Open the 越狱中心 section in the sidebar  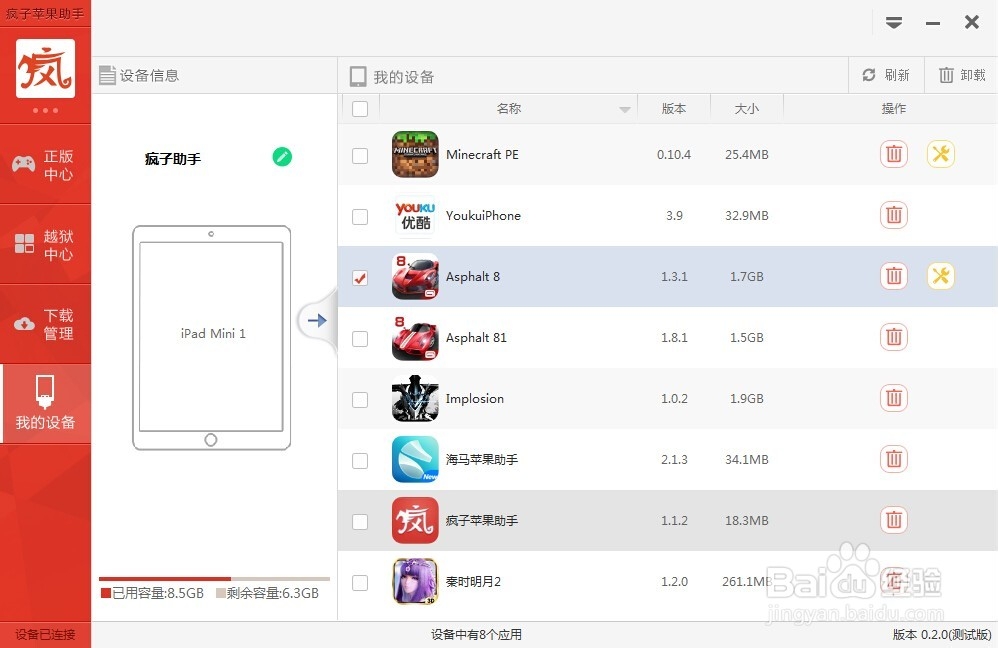[x=46, y=243]
